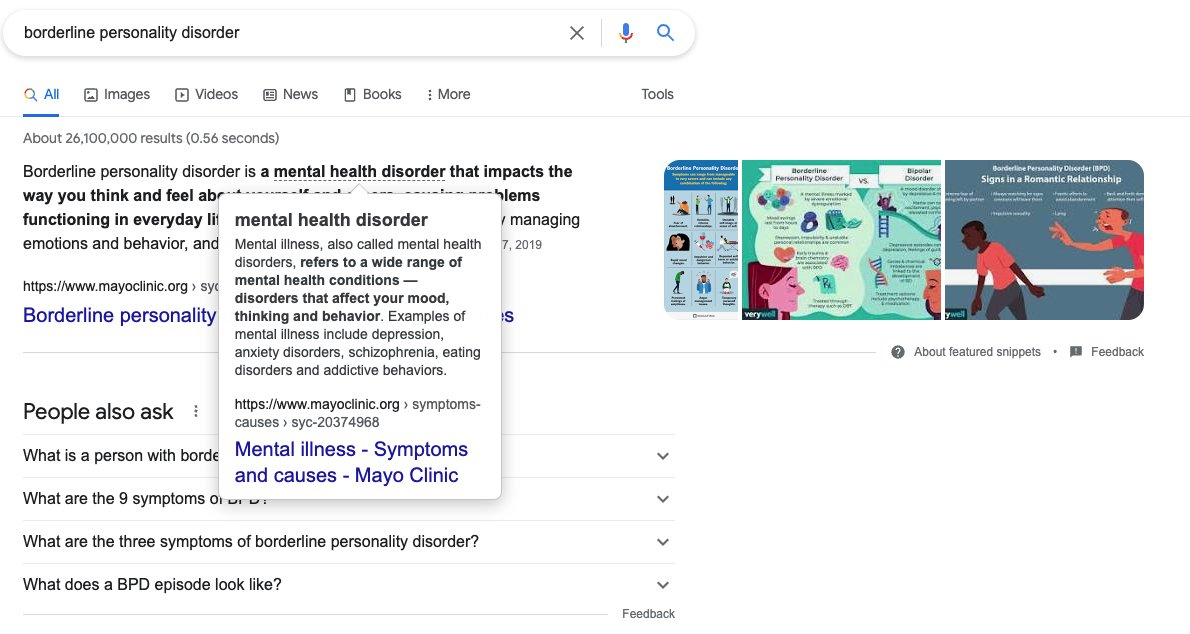Expand 'What is a person with borderline' question
This screenshot has width=1190, height=634.
click(662, 455)
